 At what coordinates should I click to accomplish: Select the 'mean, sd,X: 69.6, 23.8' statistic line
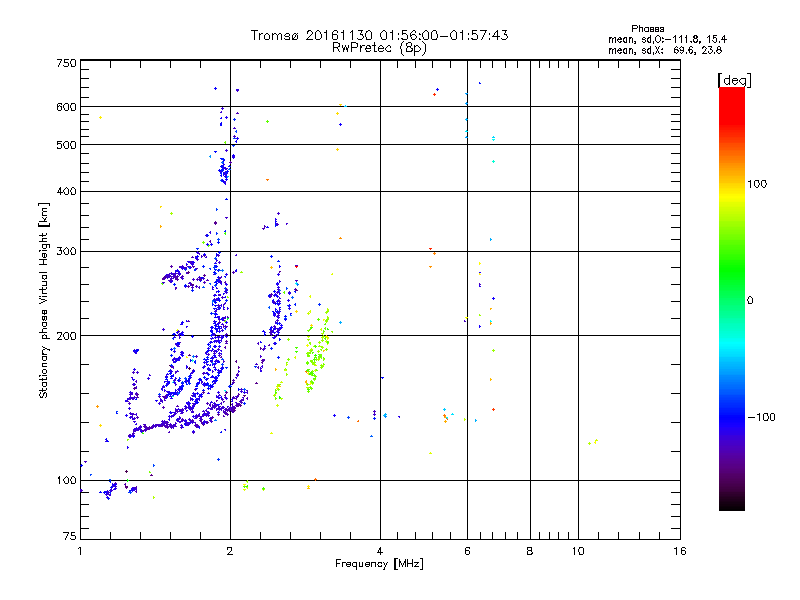click(665, 50)
